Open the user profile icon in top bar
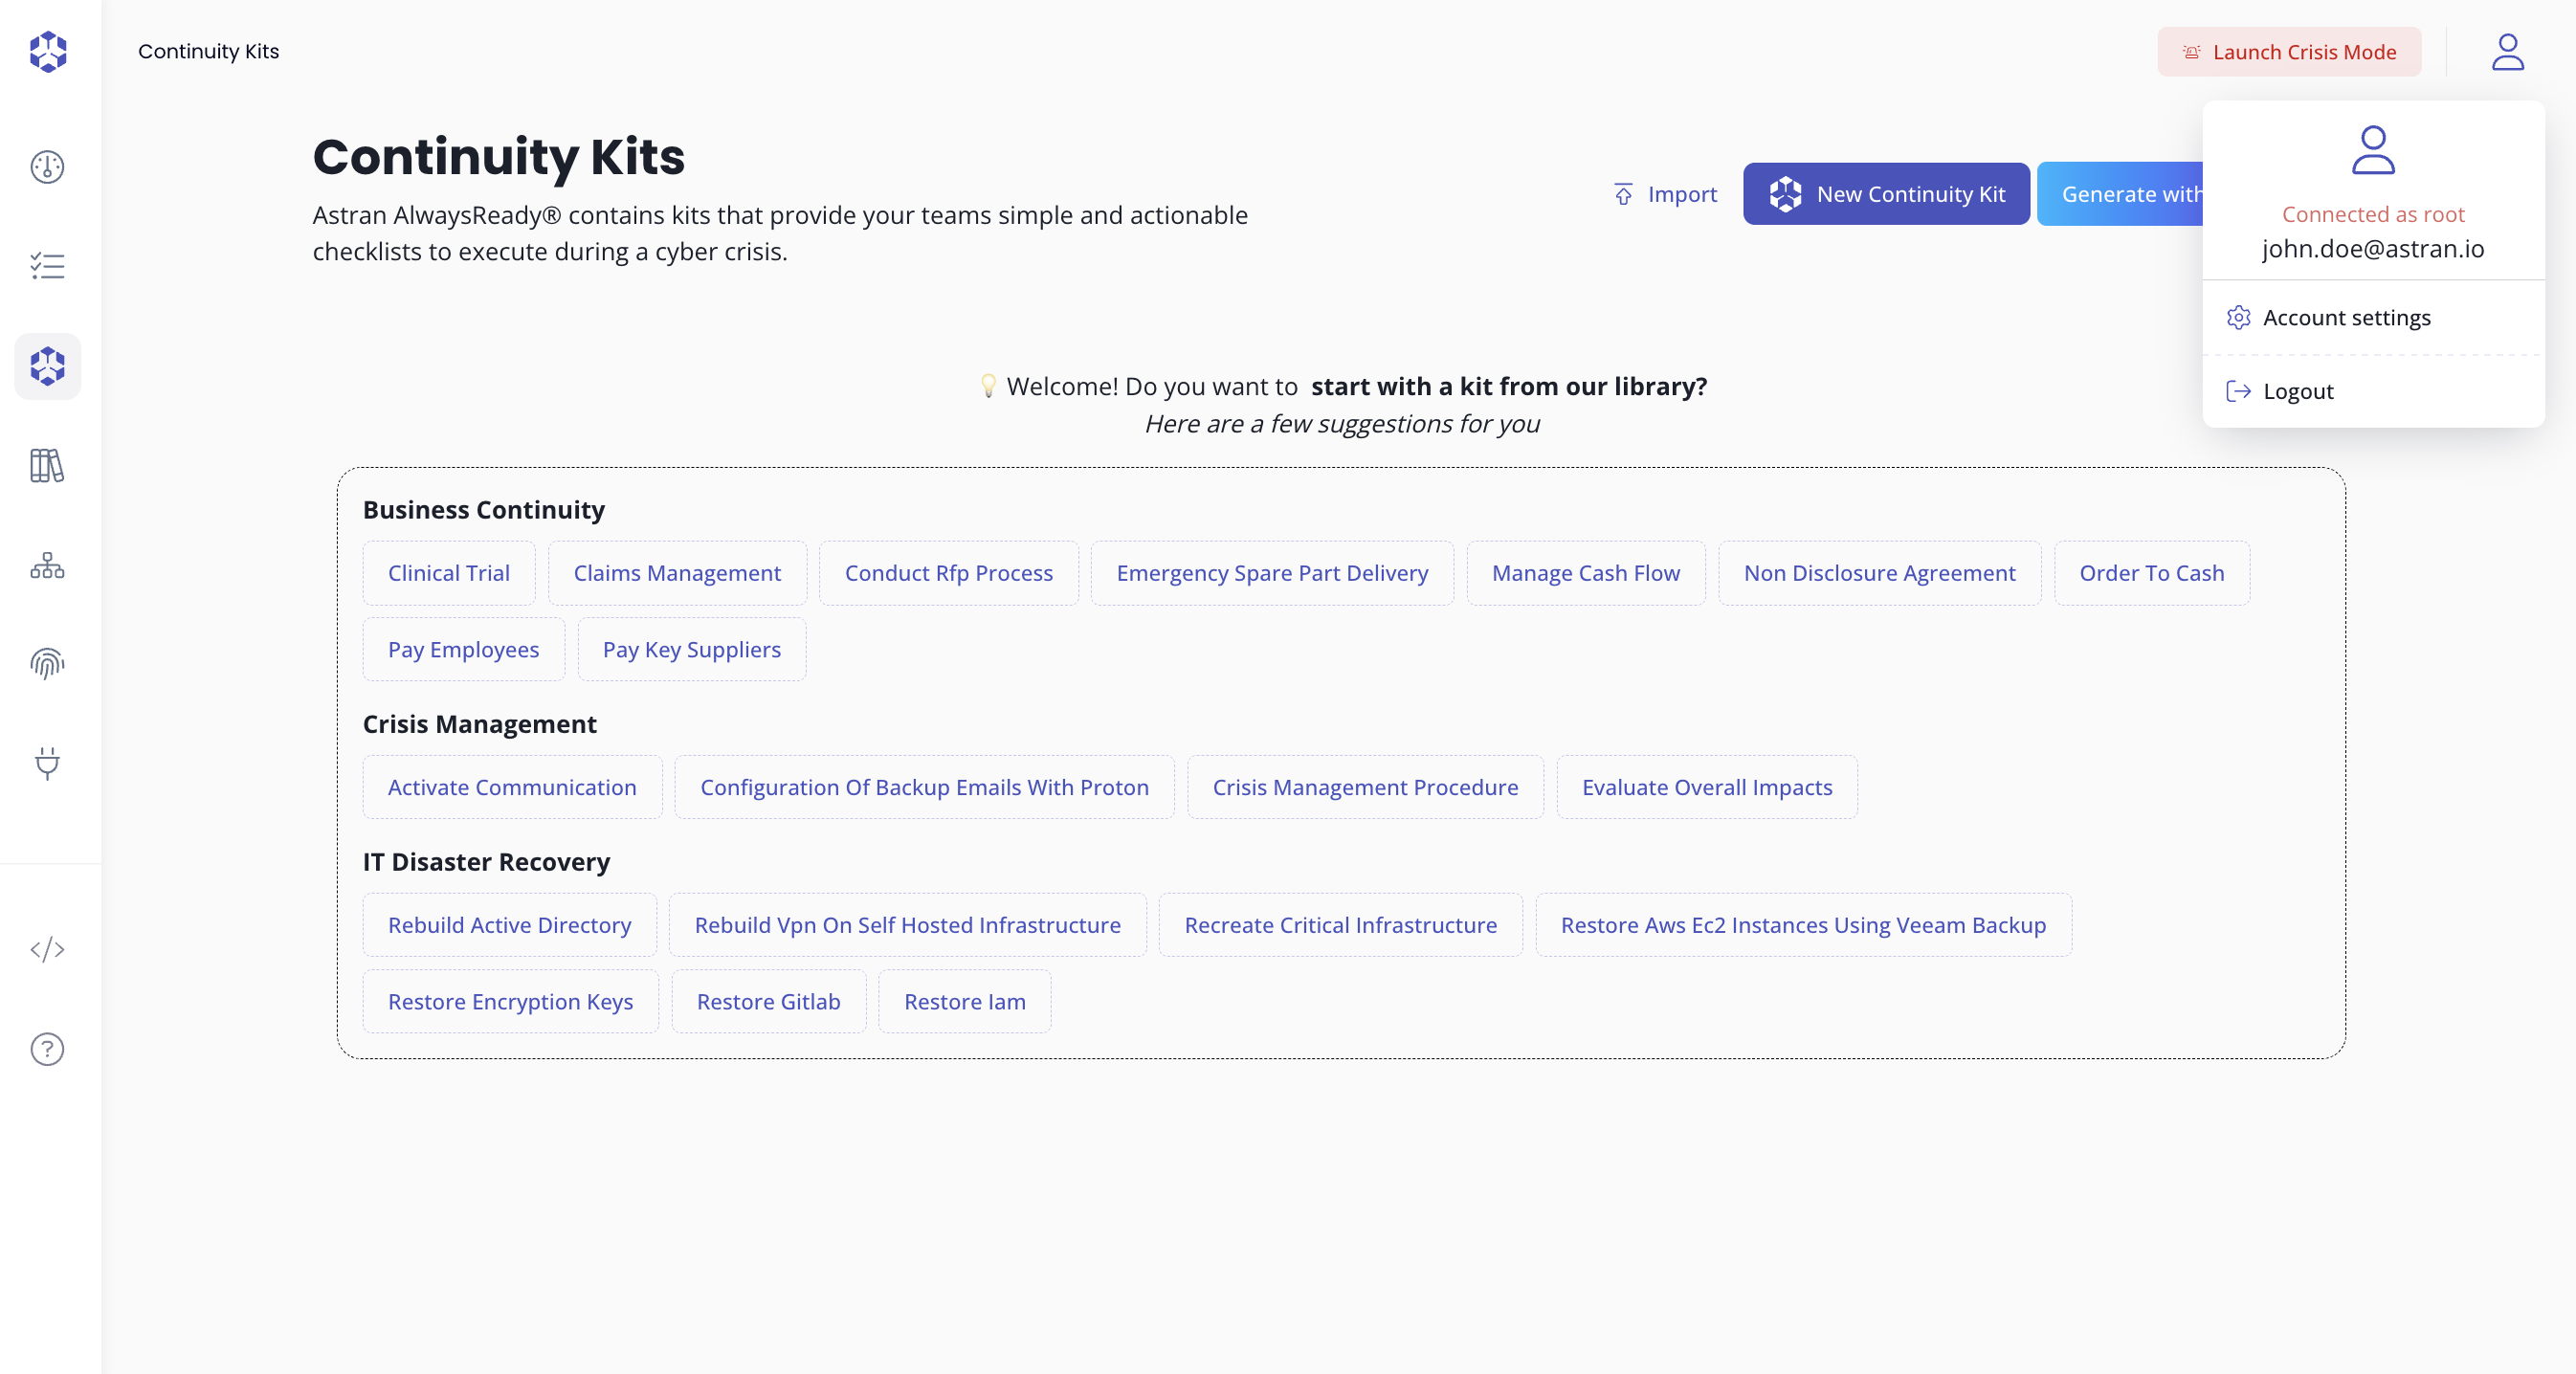The height and width of the screenshot is (1374, 2576). point(2507,52)
